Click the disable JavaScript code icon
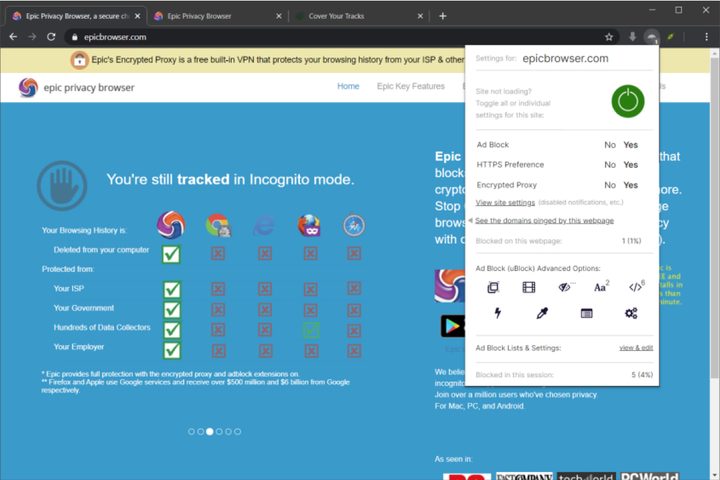This screenshot has height=480, width=720. pos(635,287)
